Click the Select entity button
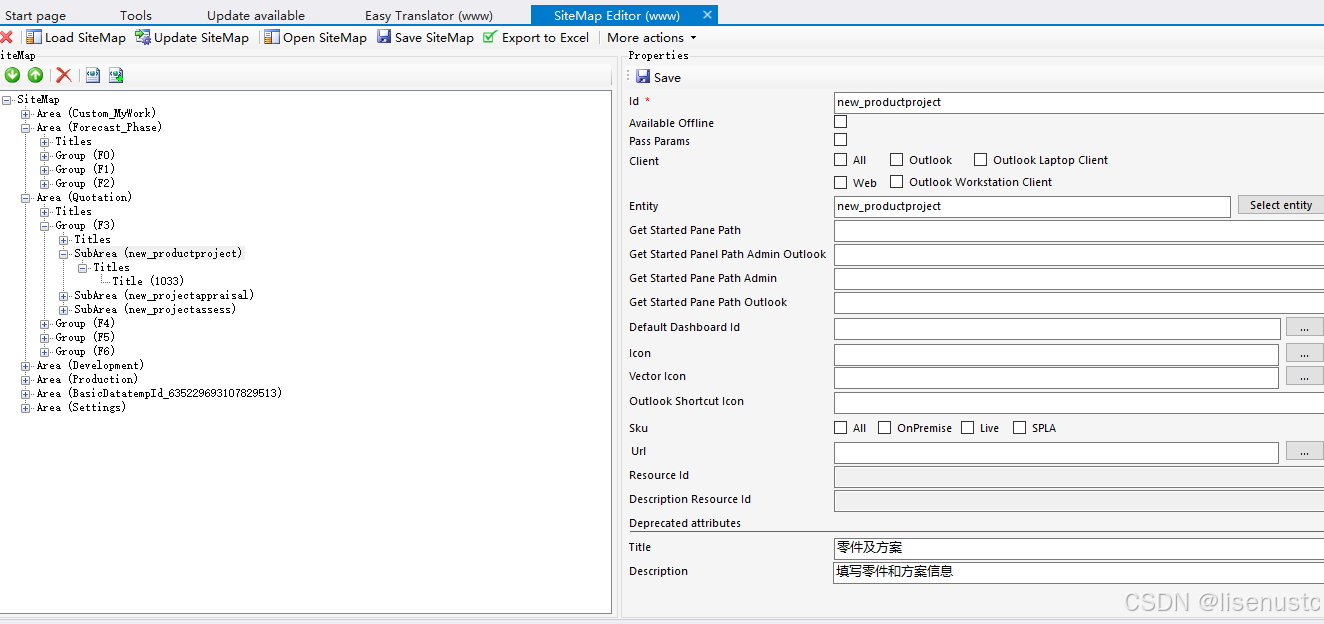1324x624 pixels. (1281, 205)
